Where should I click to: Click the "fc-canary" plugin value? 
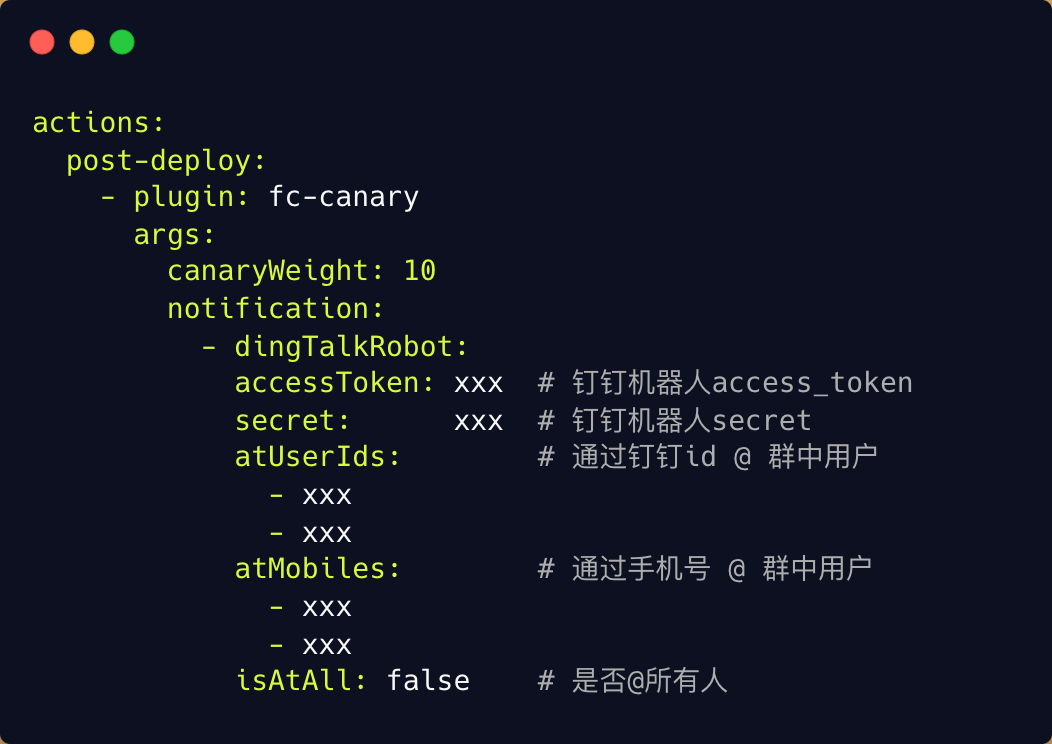click(x=343, y=197)
